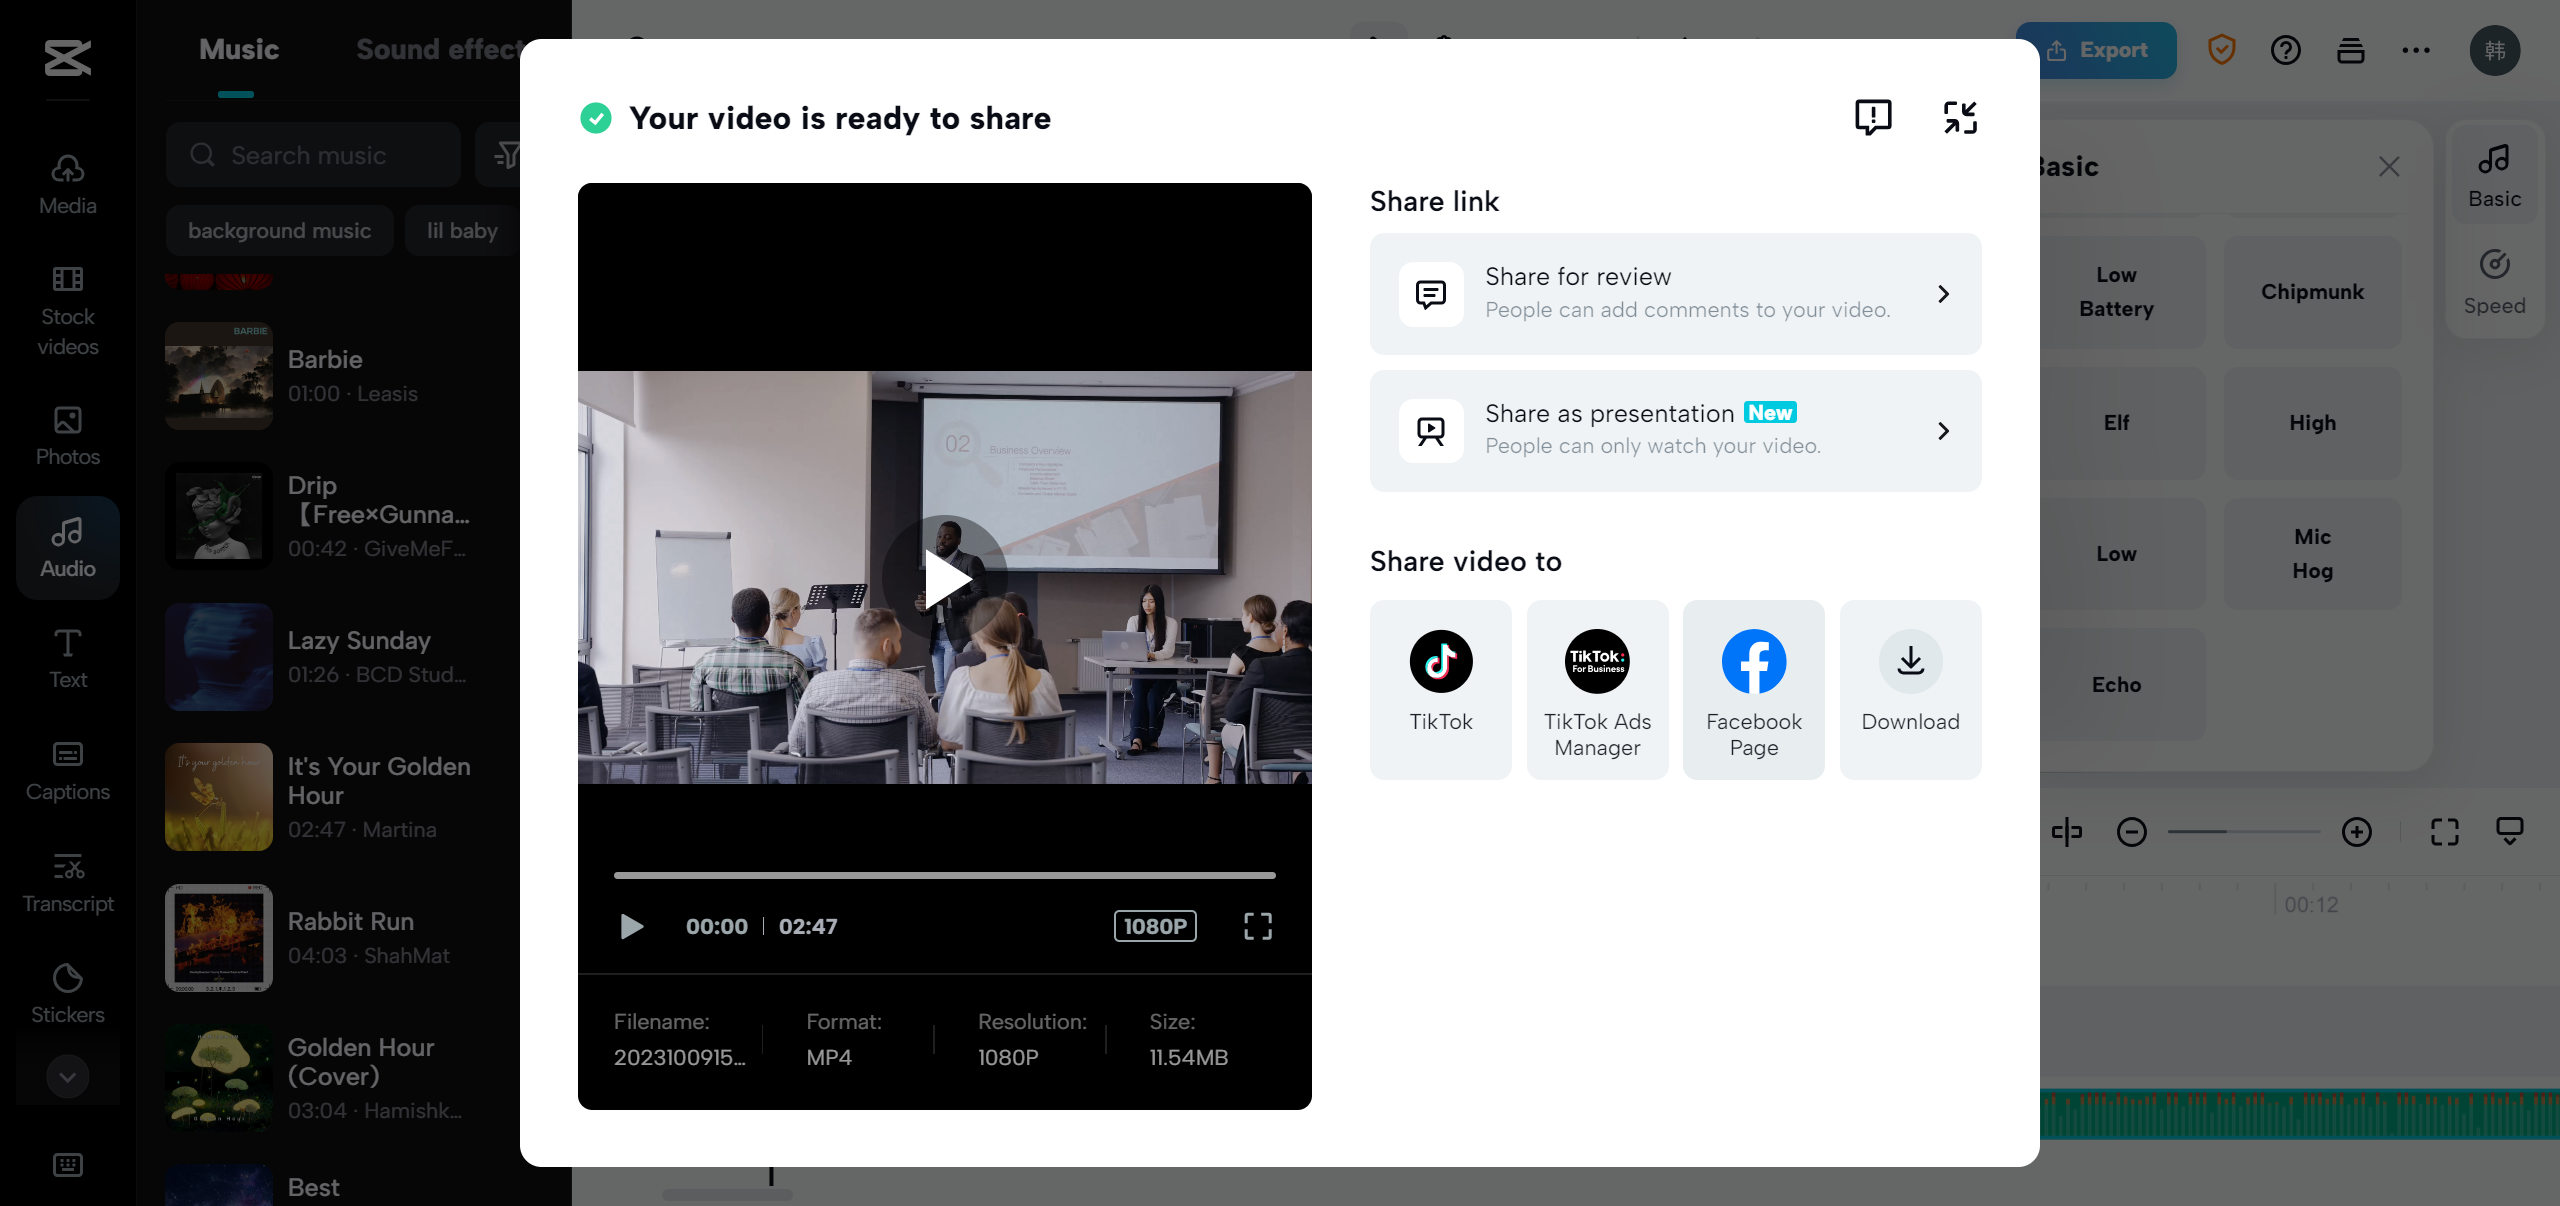This screenshot has width=2560, height=1206.
Task: Share the video to TikTok
Action: (1440, 689)
